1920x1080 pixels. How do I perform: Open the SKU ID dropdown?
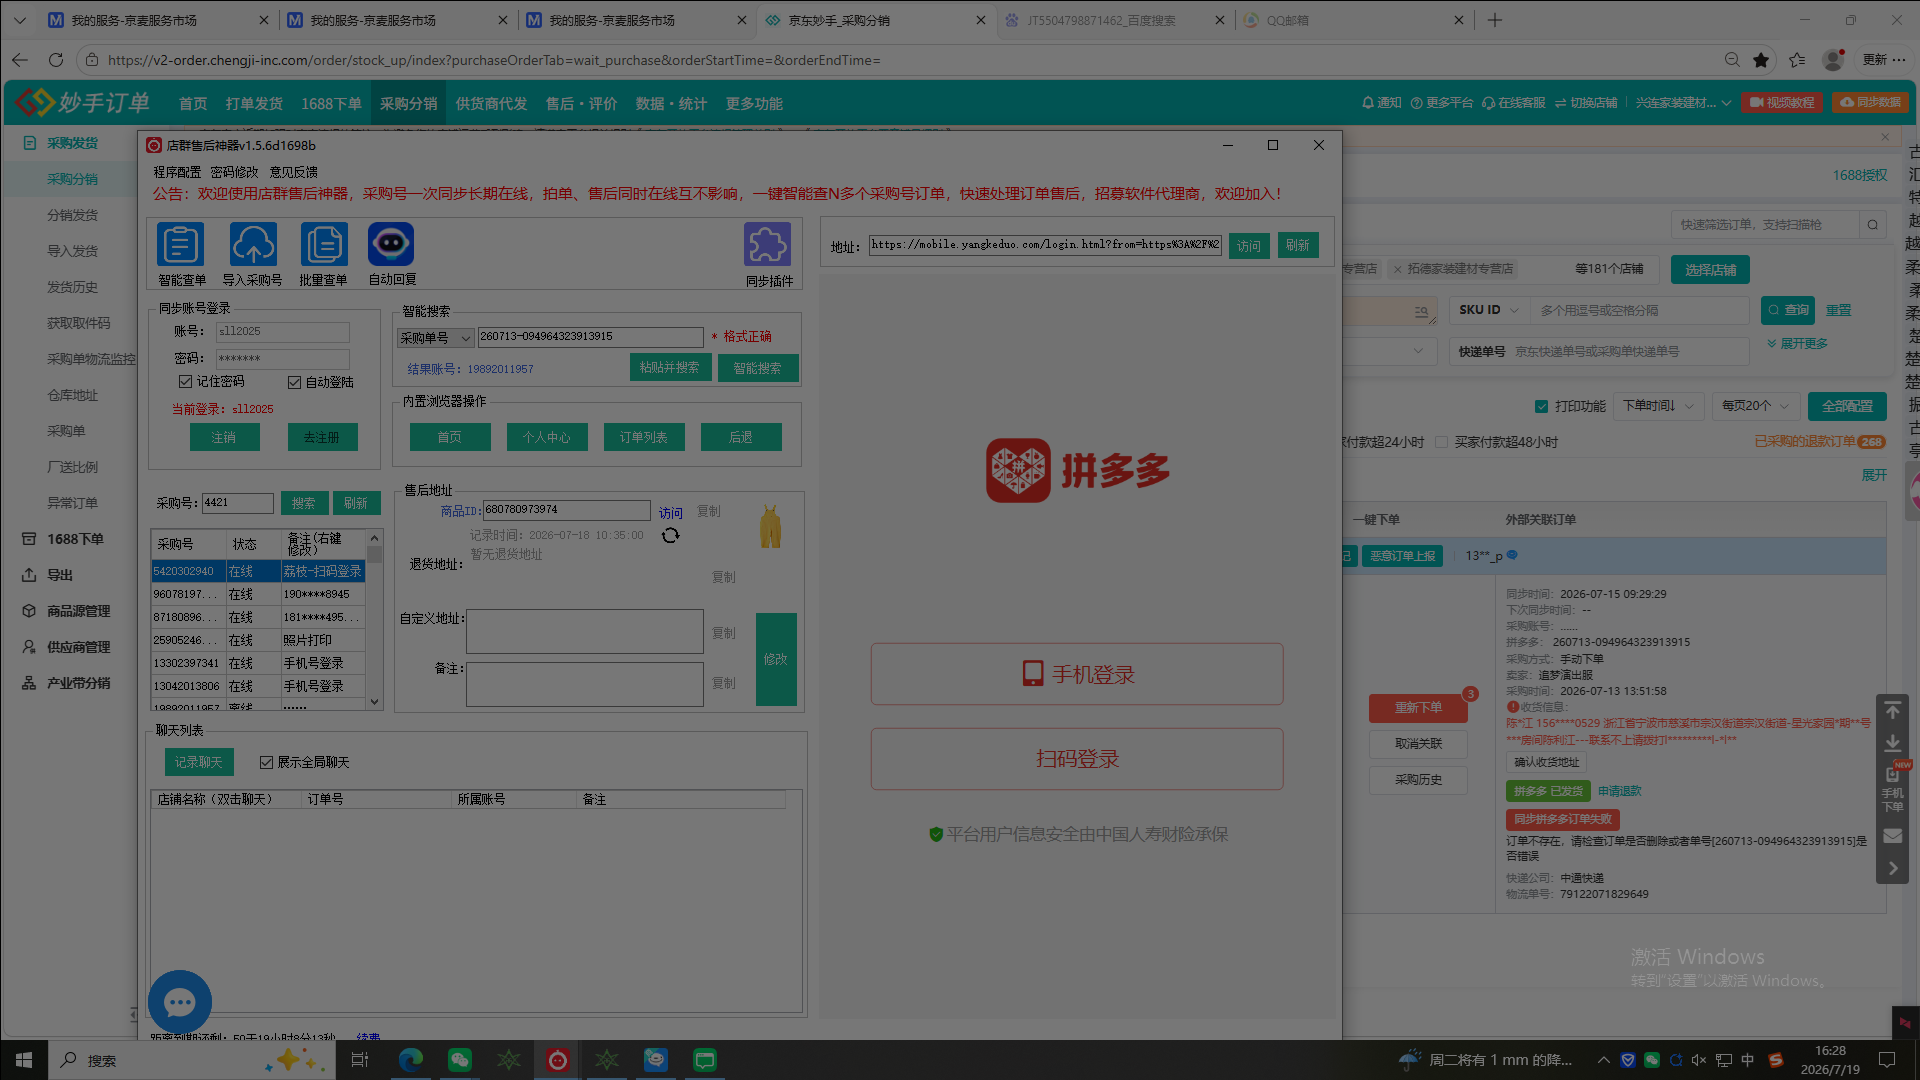coord(1489,310)
